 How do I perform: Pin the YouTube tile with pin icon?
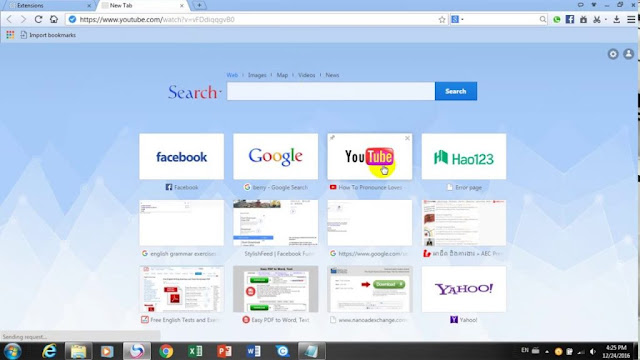tap(332, 138)
